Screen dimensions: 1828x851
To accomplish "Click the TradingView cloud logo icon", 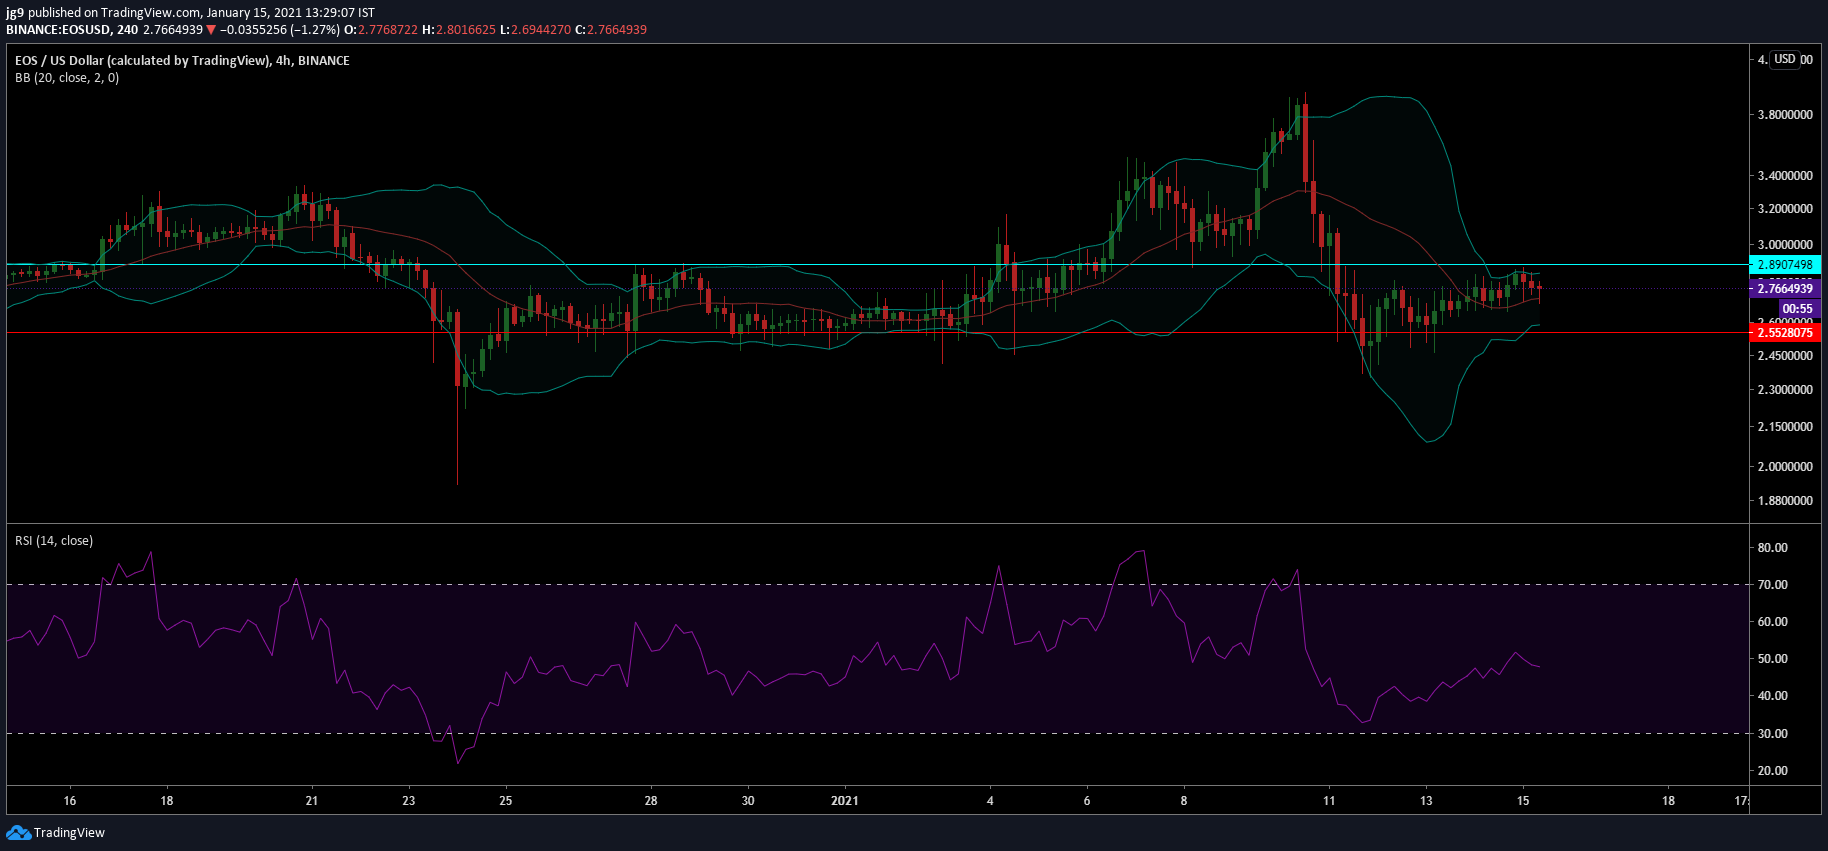I will (18, 832).
